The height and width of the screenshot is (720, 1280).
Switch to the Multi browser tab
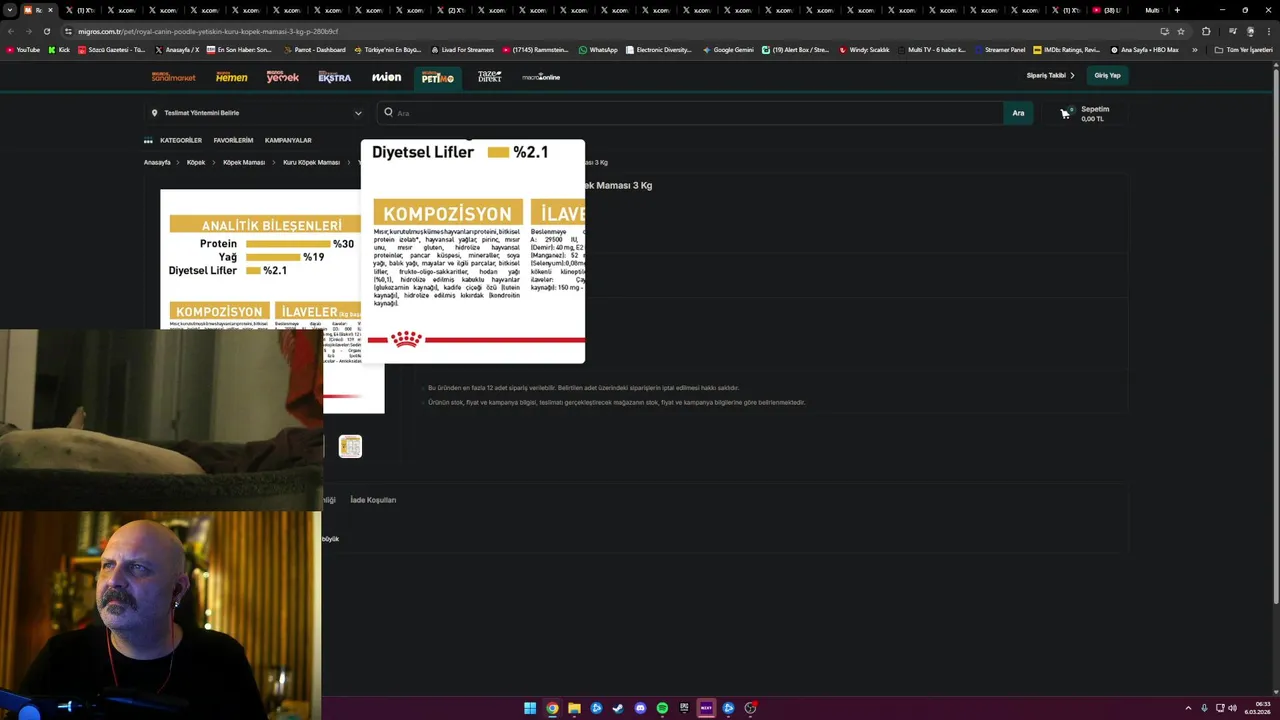pos(1152,10)
